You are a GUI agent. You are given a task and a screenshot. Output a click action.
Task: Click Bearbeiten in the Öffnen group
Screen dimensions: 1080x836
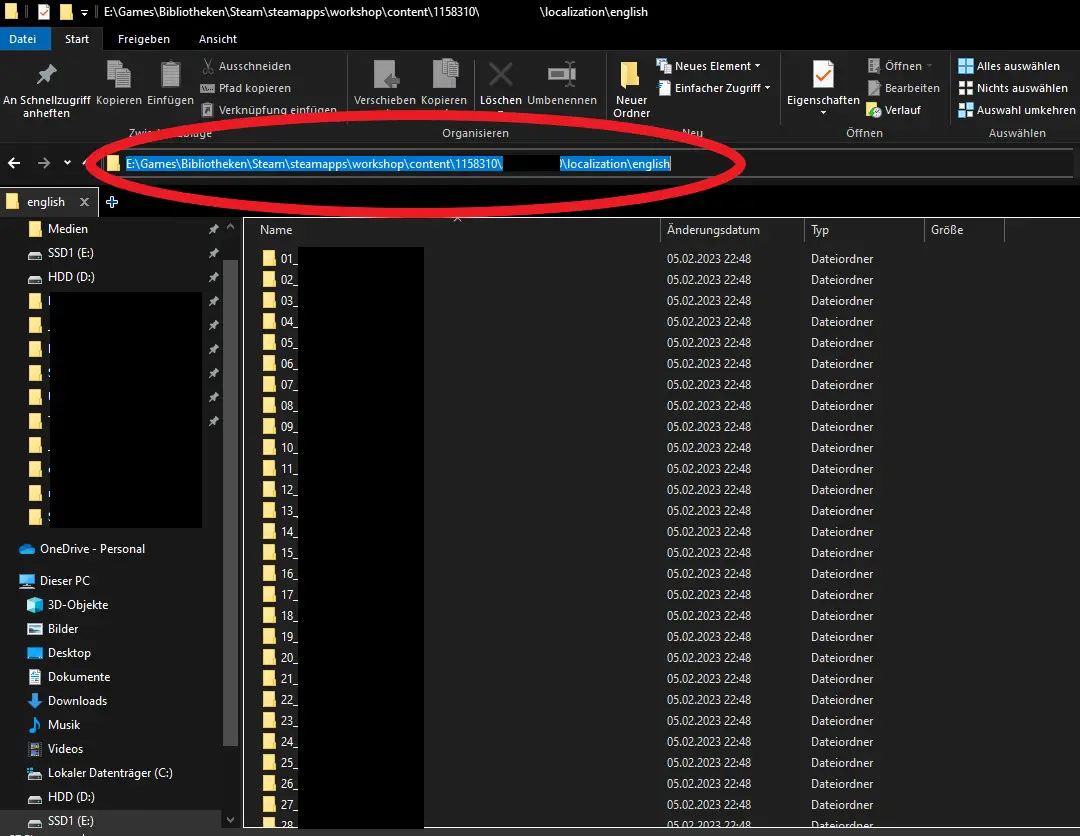[x=904, y=88]
